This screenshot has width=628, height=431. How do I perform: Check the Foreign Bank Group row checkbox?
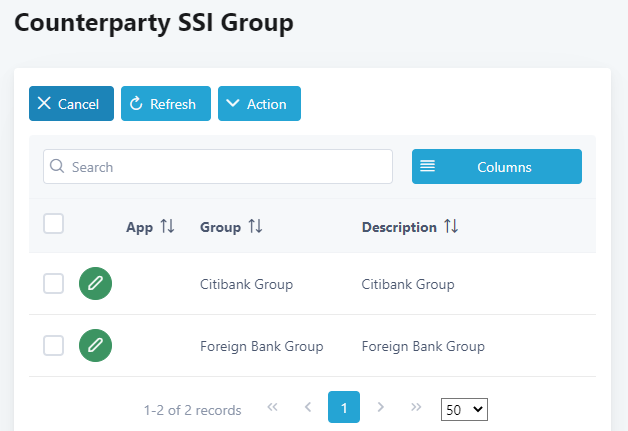point(54,346)
